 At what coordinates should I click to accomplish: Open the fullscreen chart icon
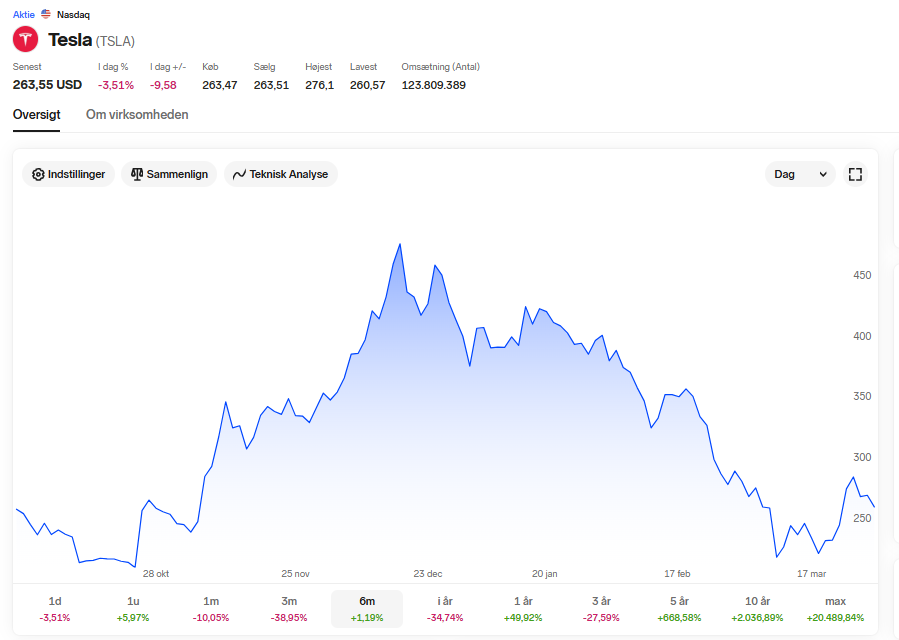[x=855, y=174]
